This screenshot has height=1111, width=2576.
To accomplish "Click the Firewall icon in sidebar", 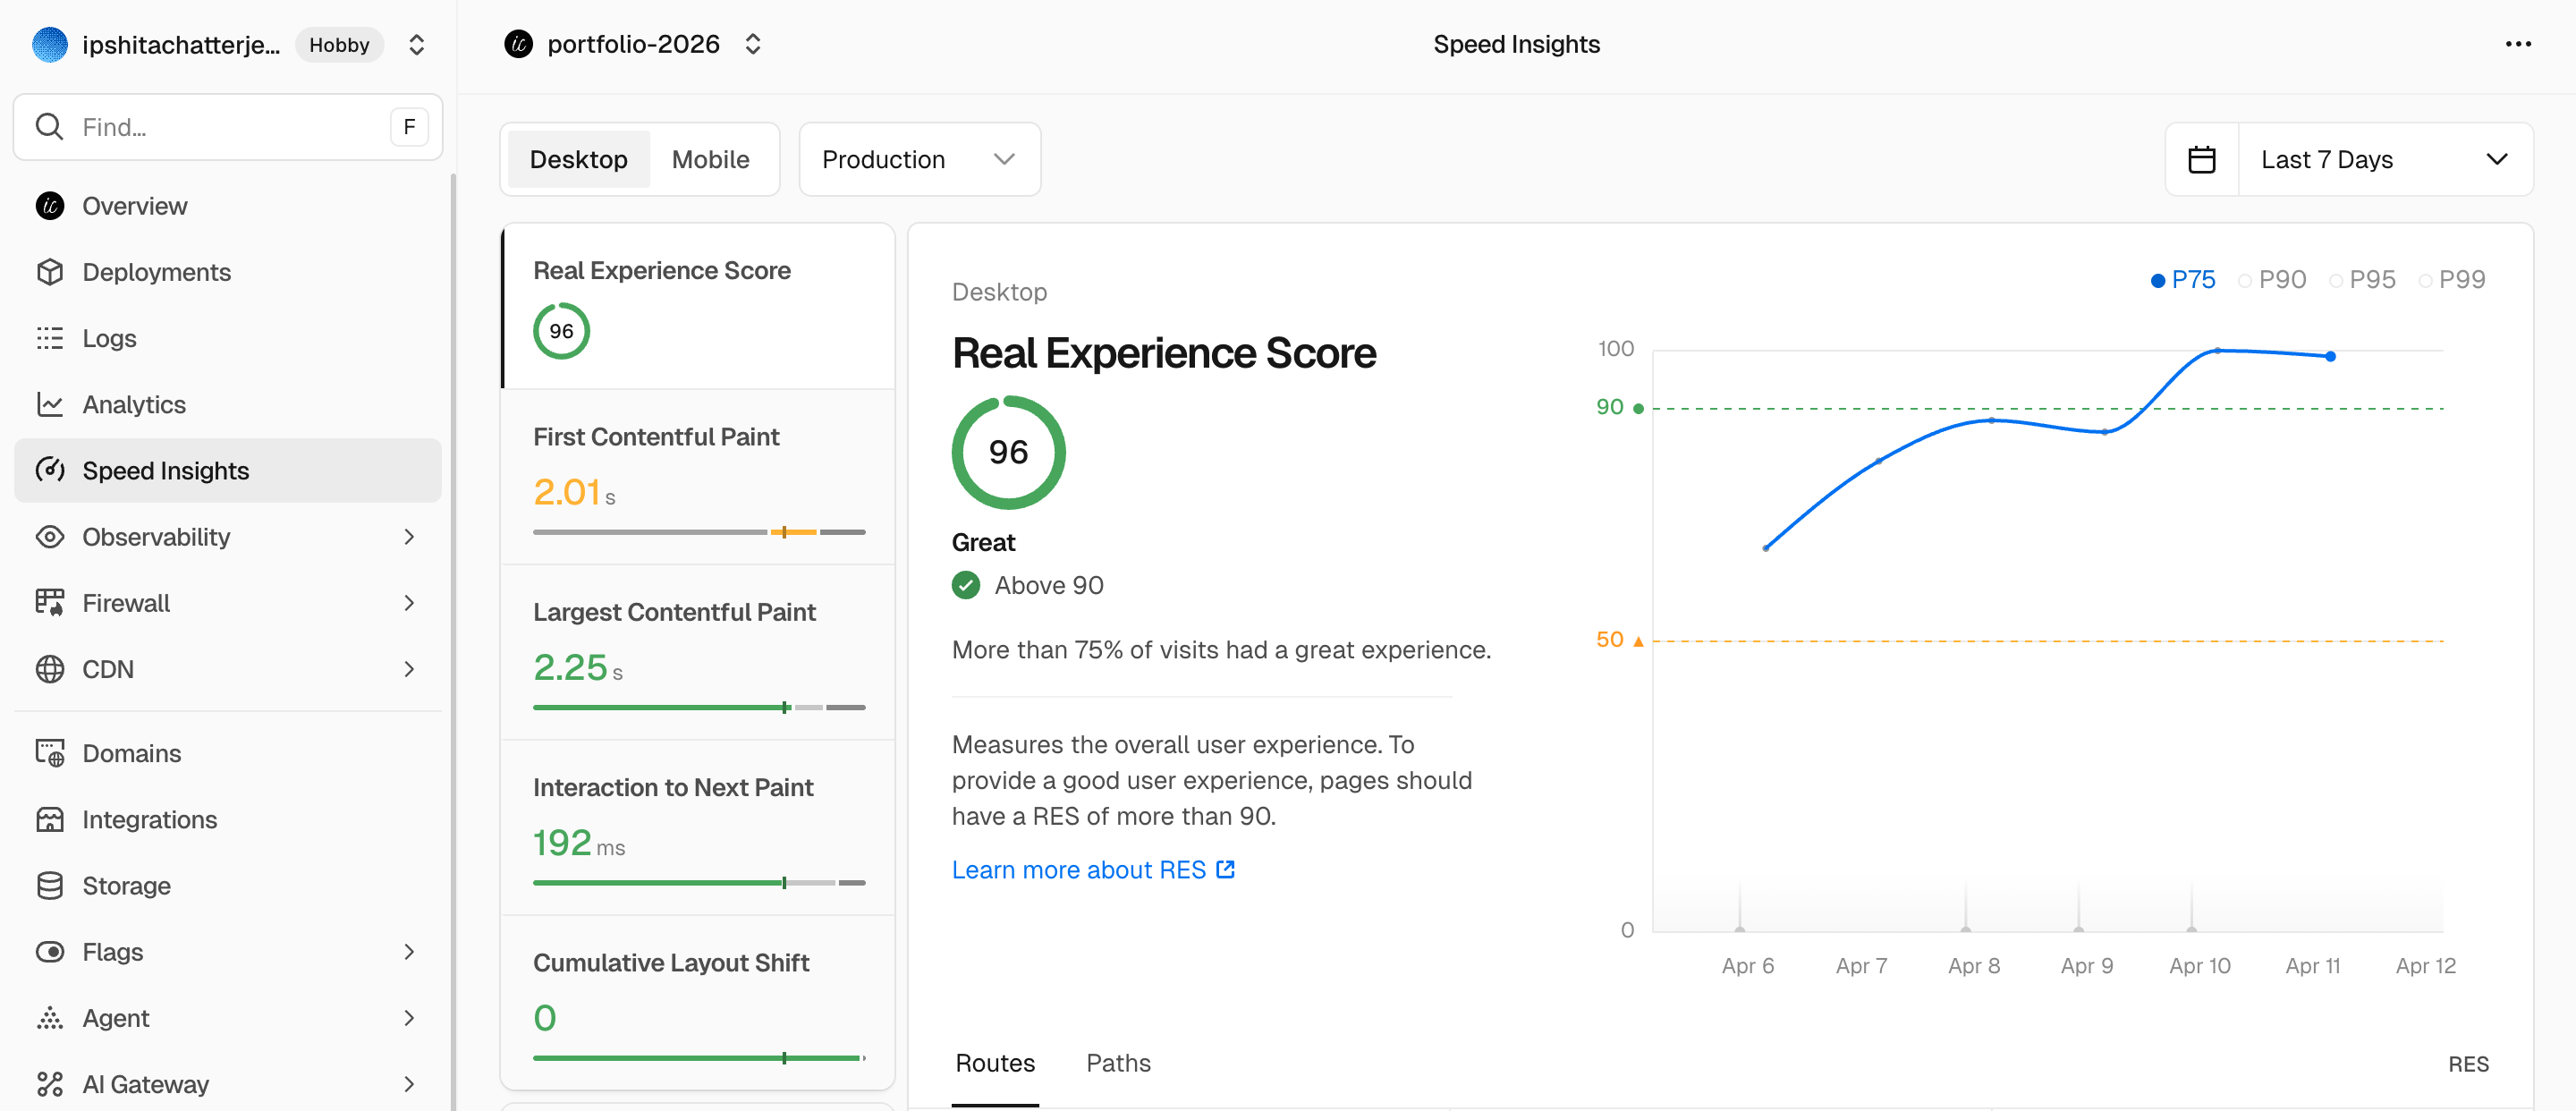I will pos(49,603).
